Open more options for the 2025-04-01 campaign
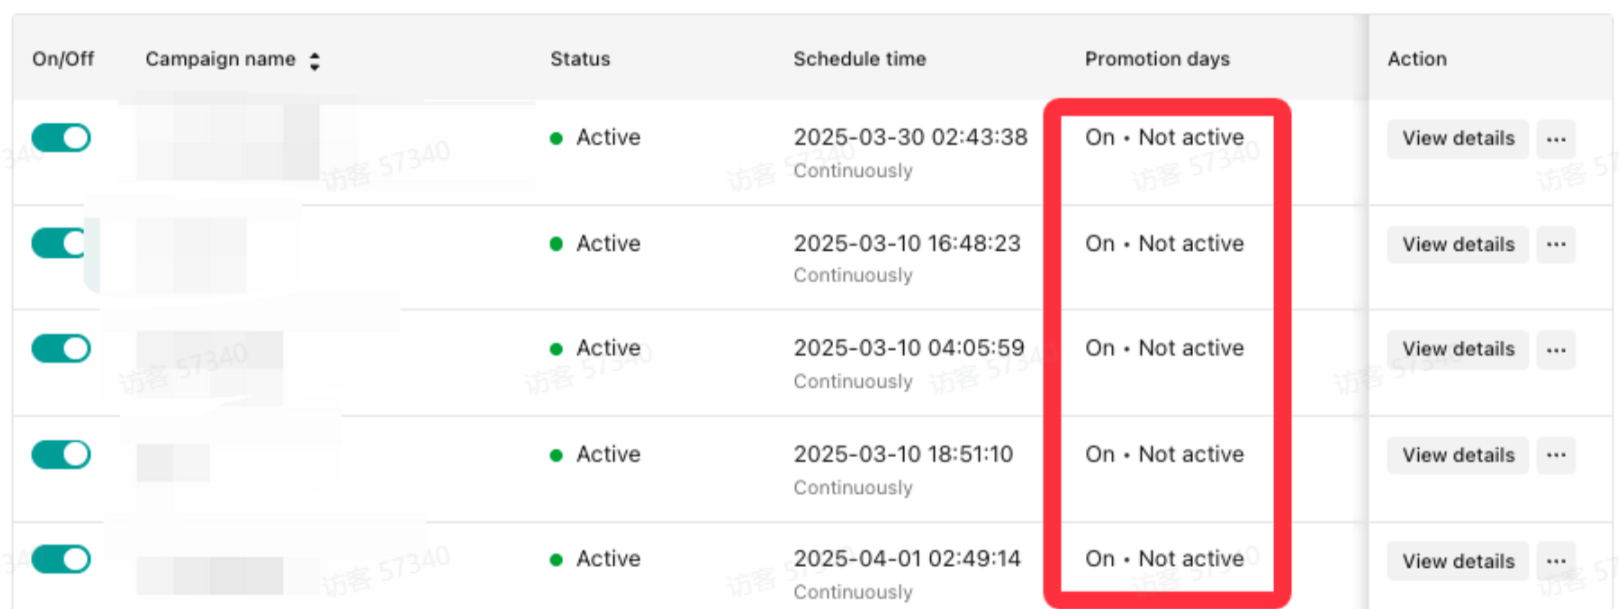 1556,561
